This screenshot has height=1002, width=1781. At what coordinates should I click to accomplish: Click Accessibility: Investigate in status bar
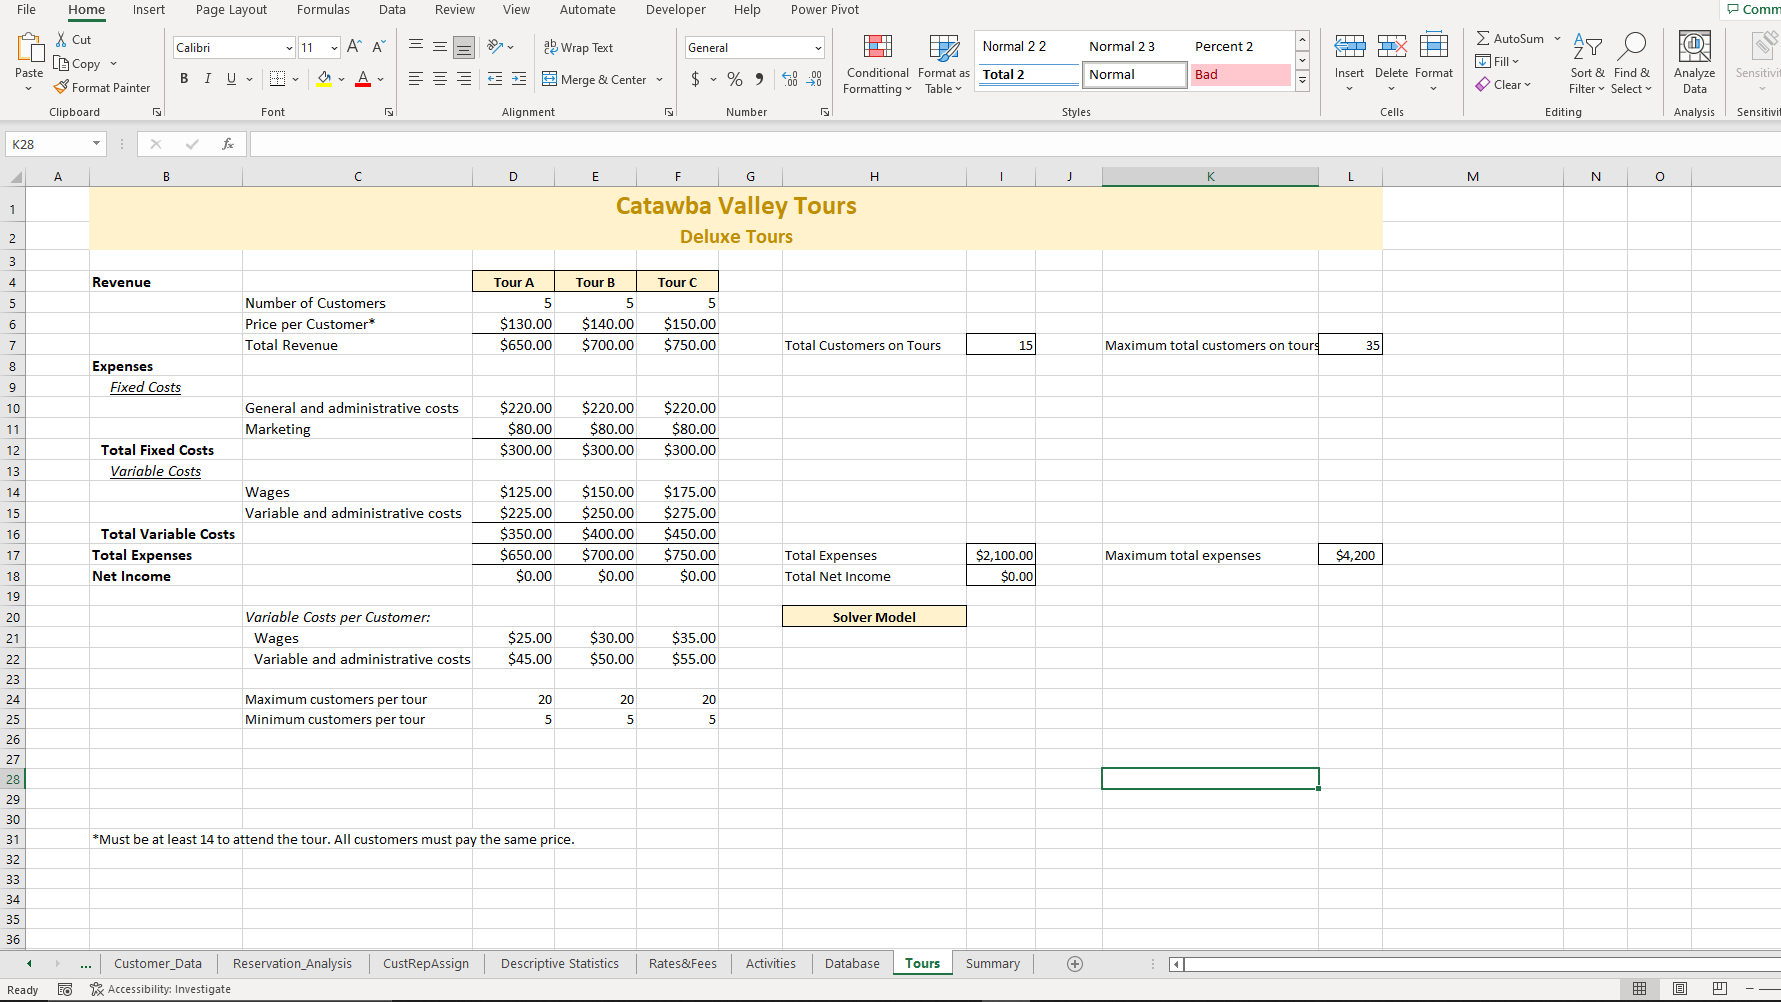pos(160,989)
